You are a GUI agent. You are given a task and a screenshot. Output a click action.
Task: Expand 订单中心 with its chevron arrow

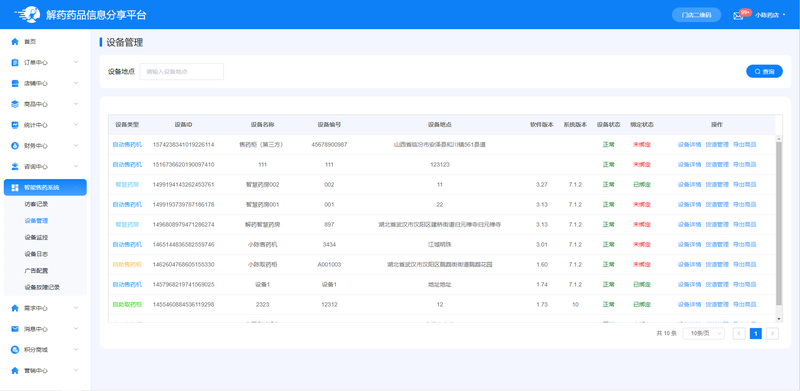click(x=76, y=62)
